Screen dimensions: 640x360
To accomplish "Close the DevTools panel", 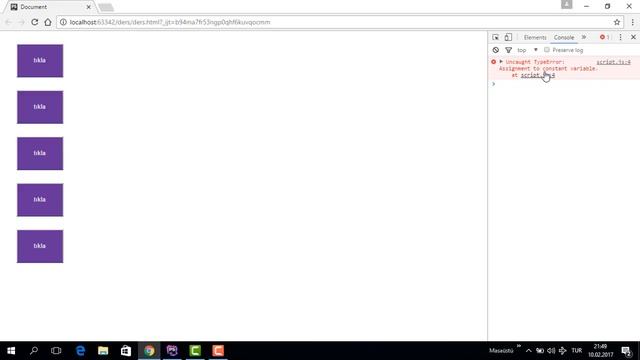I will point(633,37).
